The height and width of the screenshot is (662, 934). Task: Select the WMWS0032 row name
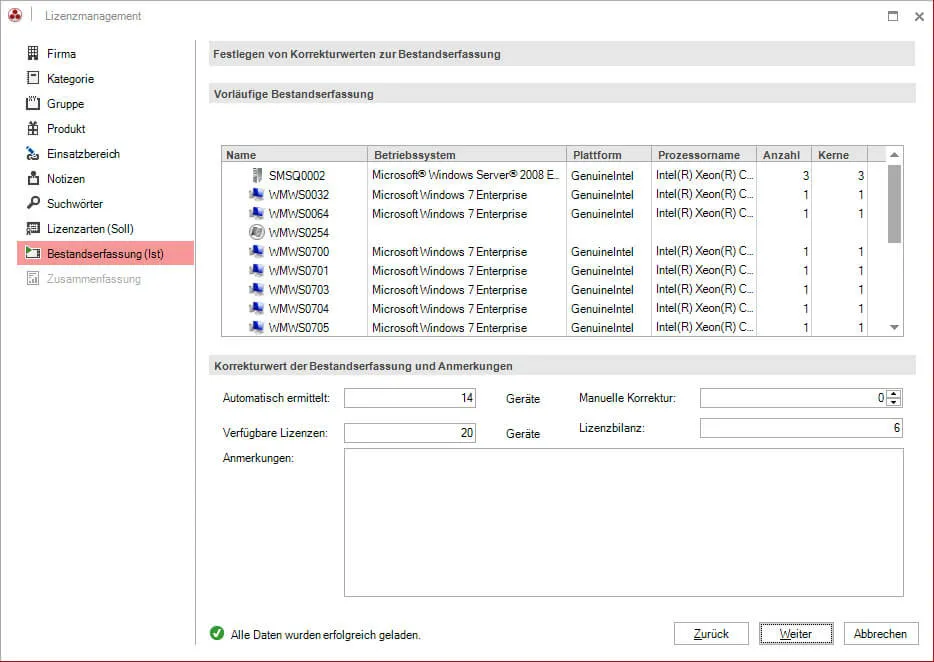298,194
